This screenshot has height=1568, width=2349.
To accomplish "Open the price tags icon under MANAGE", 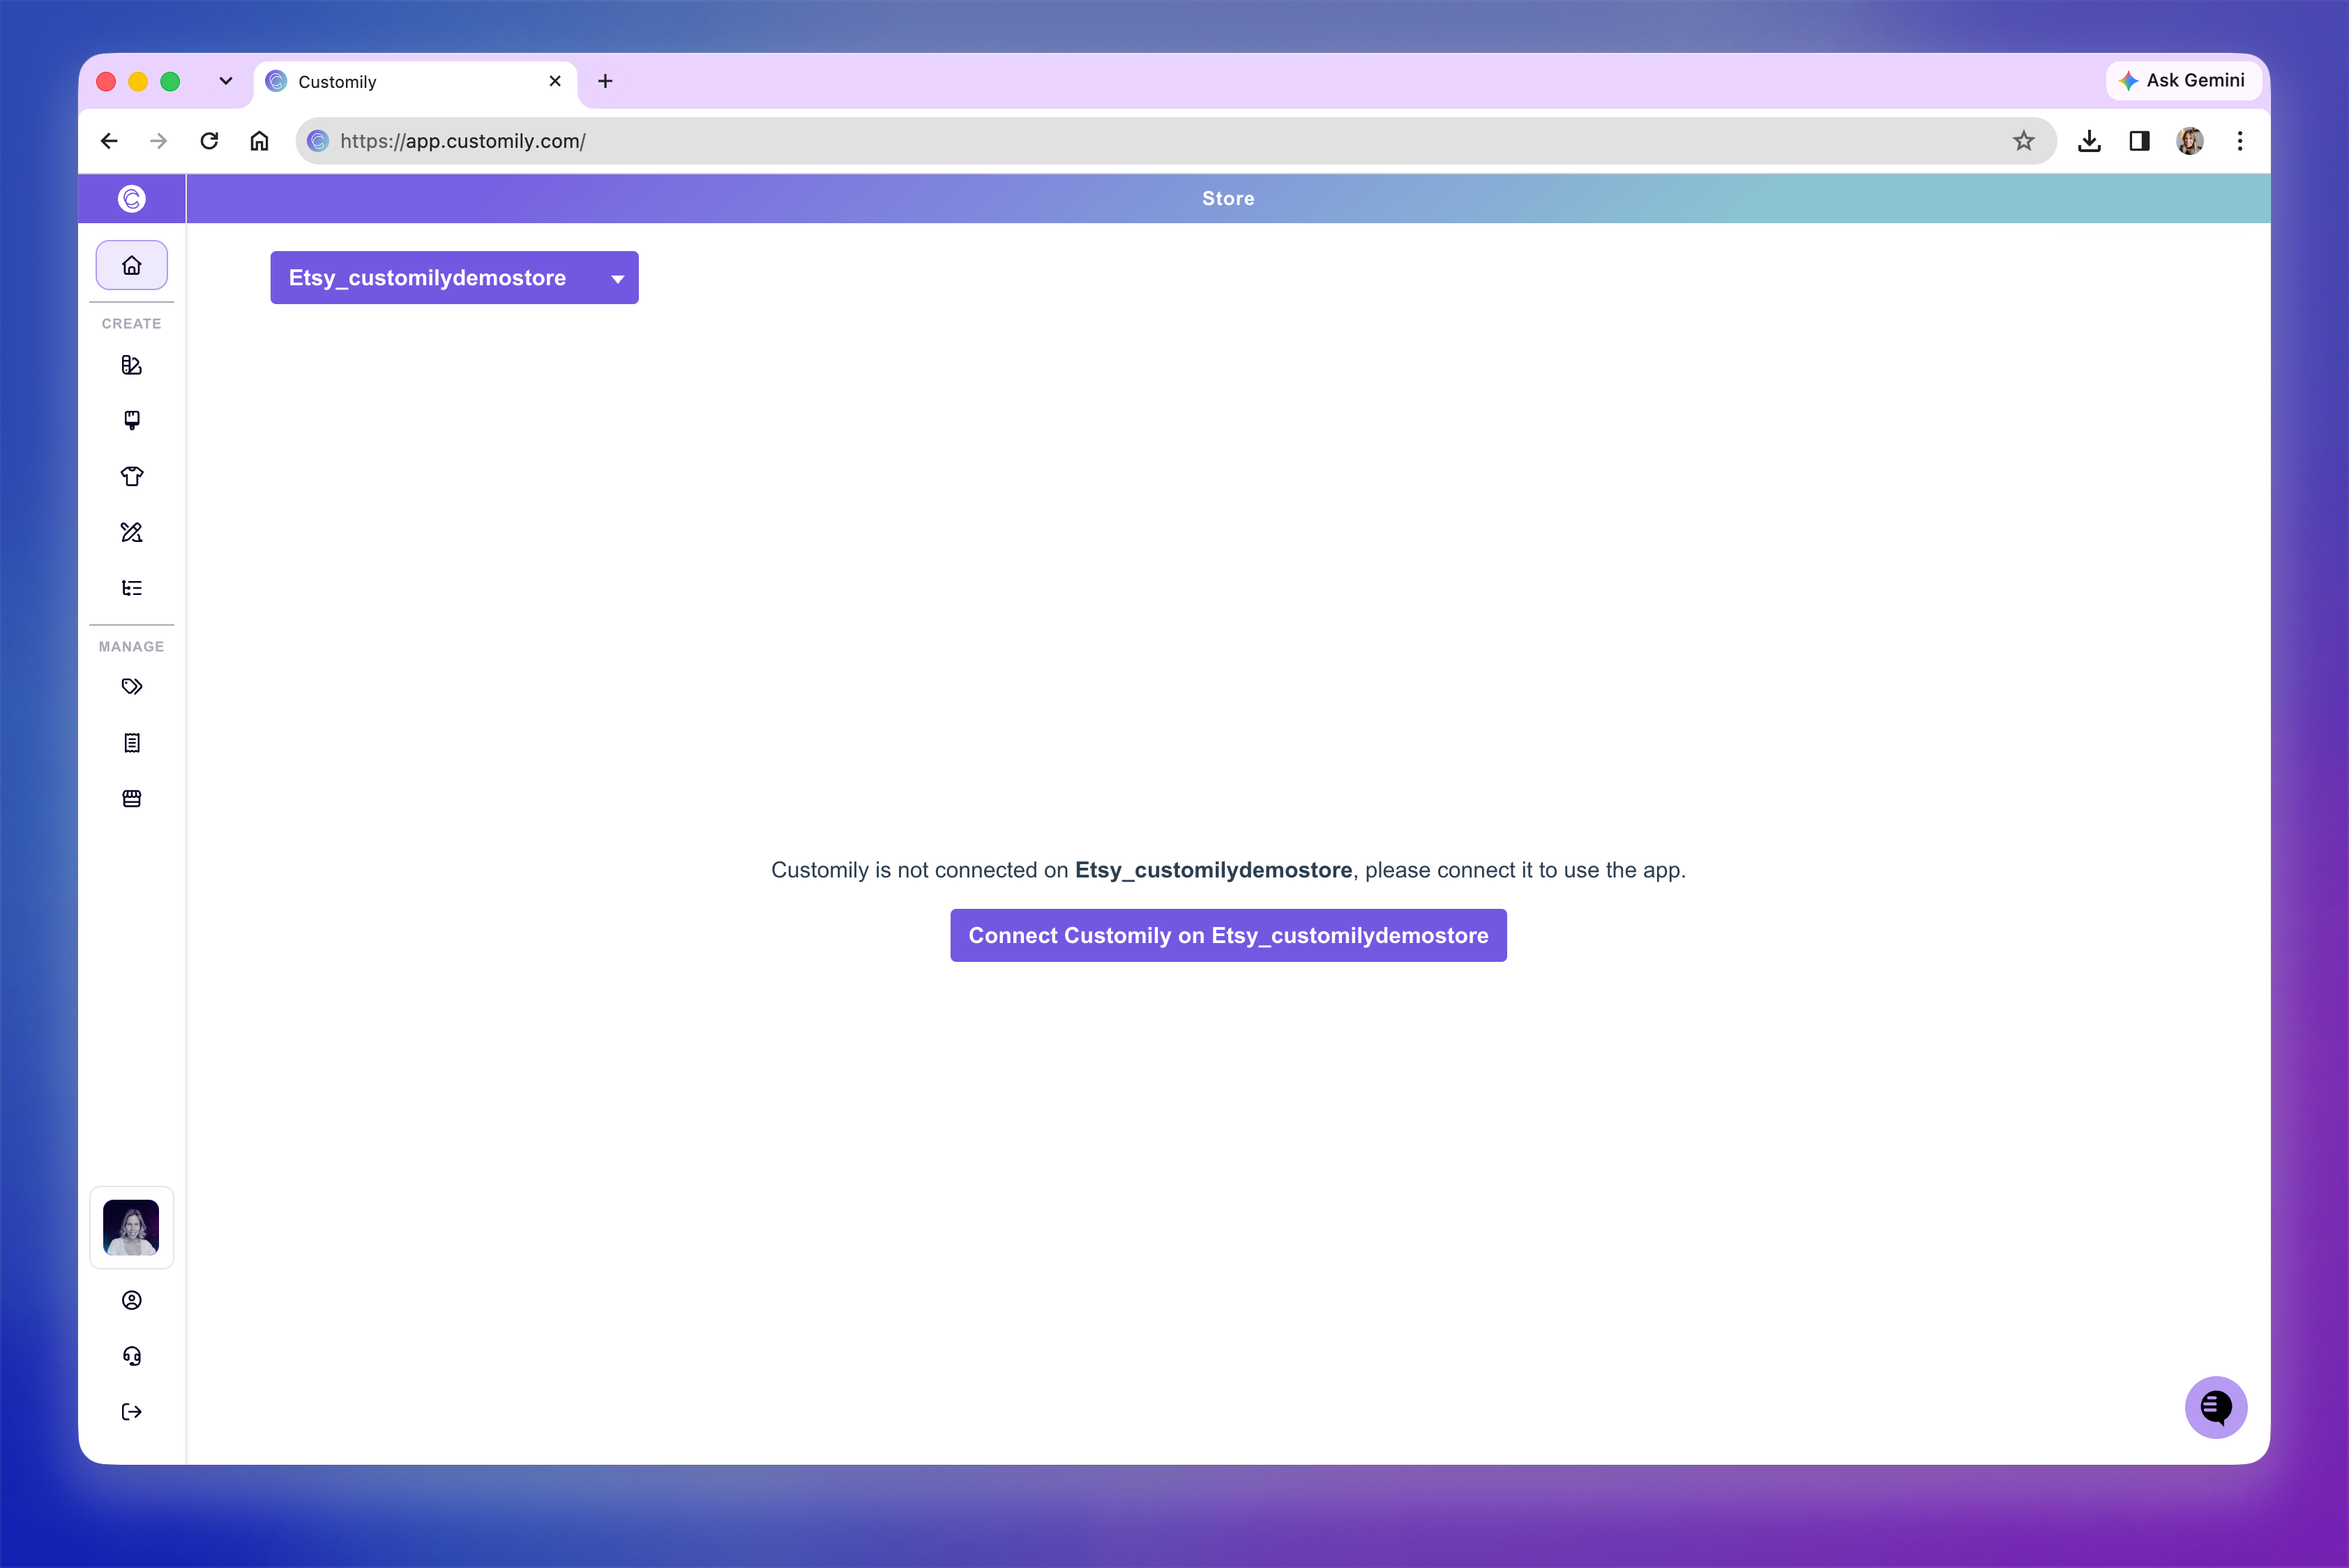I will click(x=132, y=686).
